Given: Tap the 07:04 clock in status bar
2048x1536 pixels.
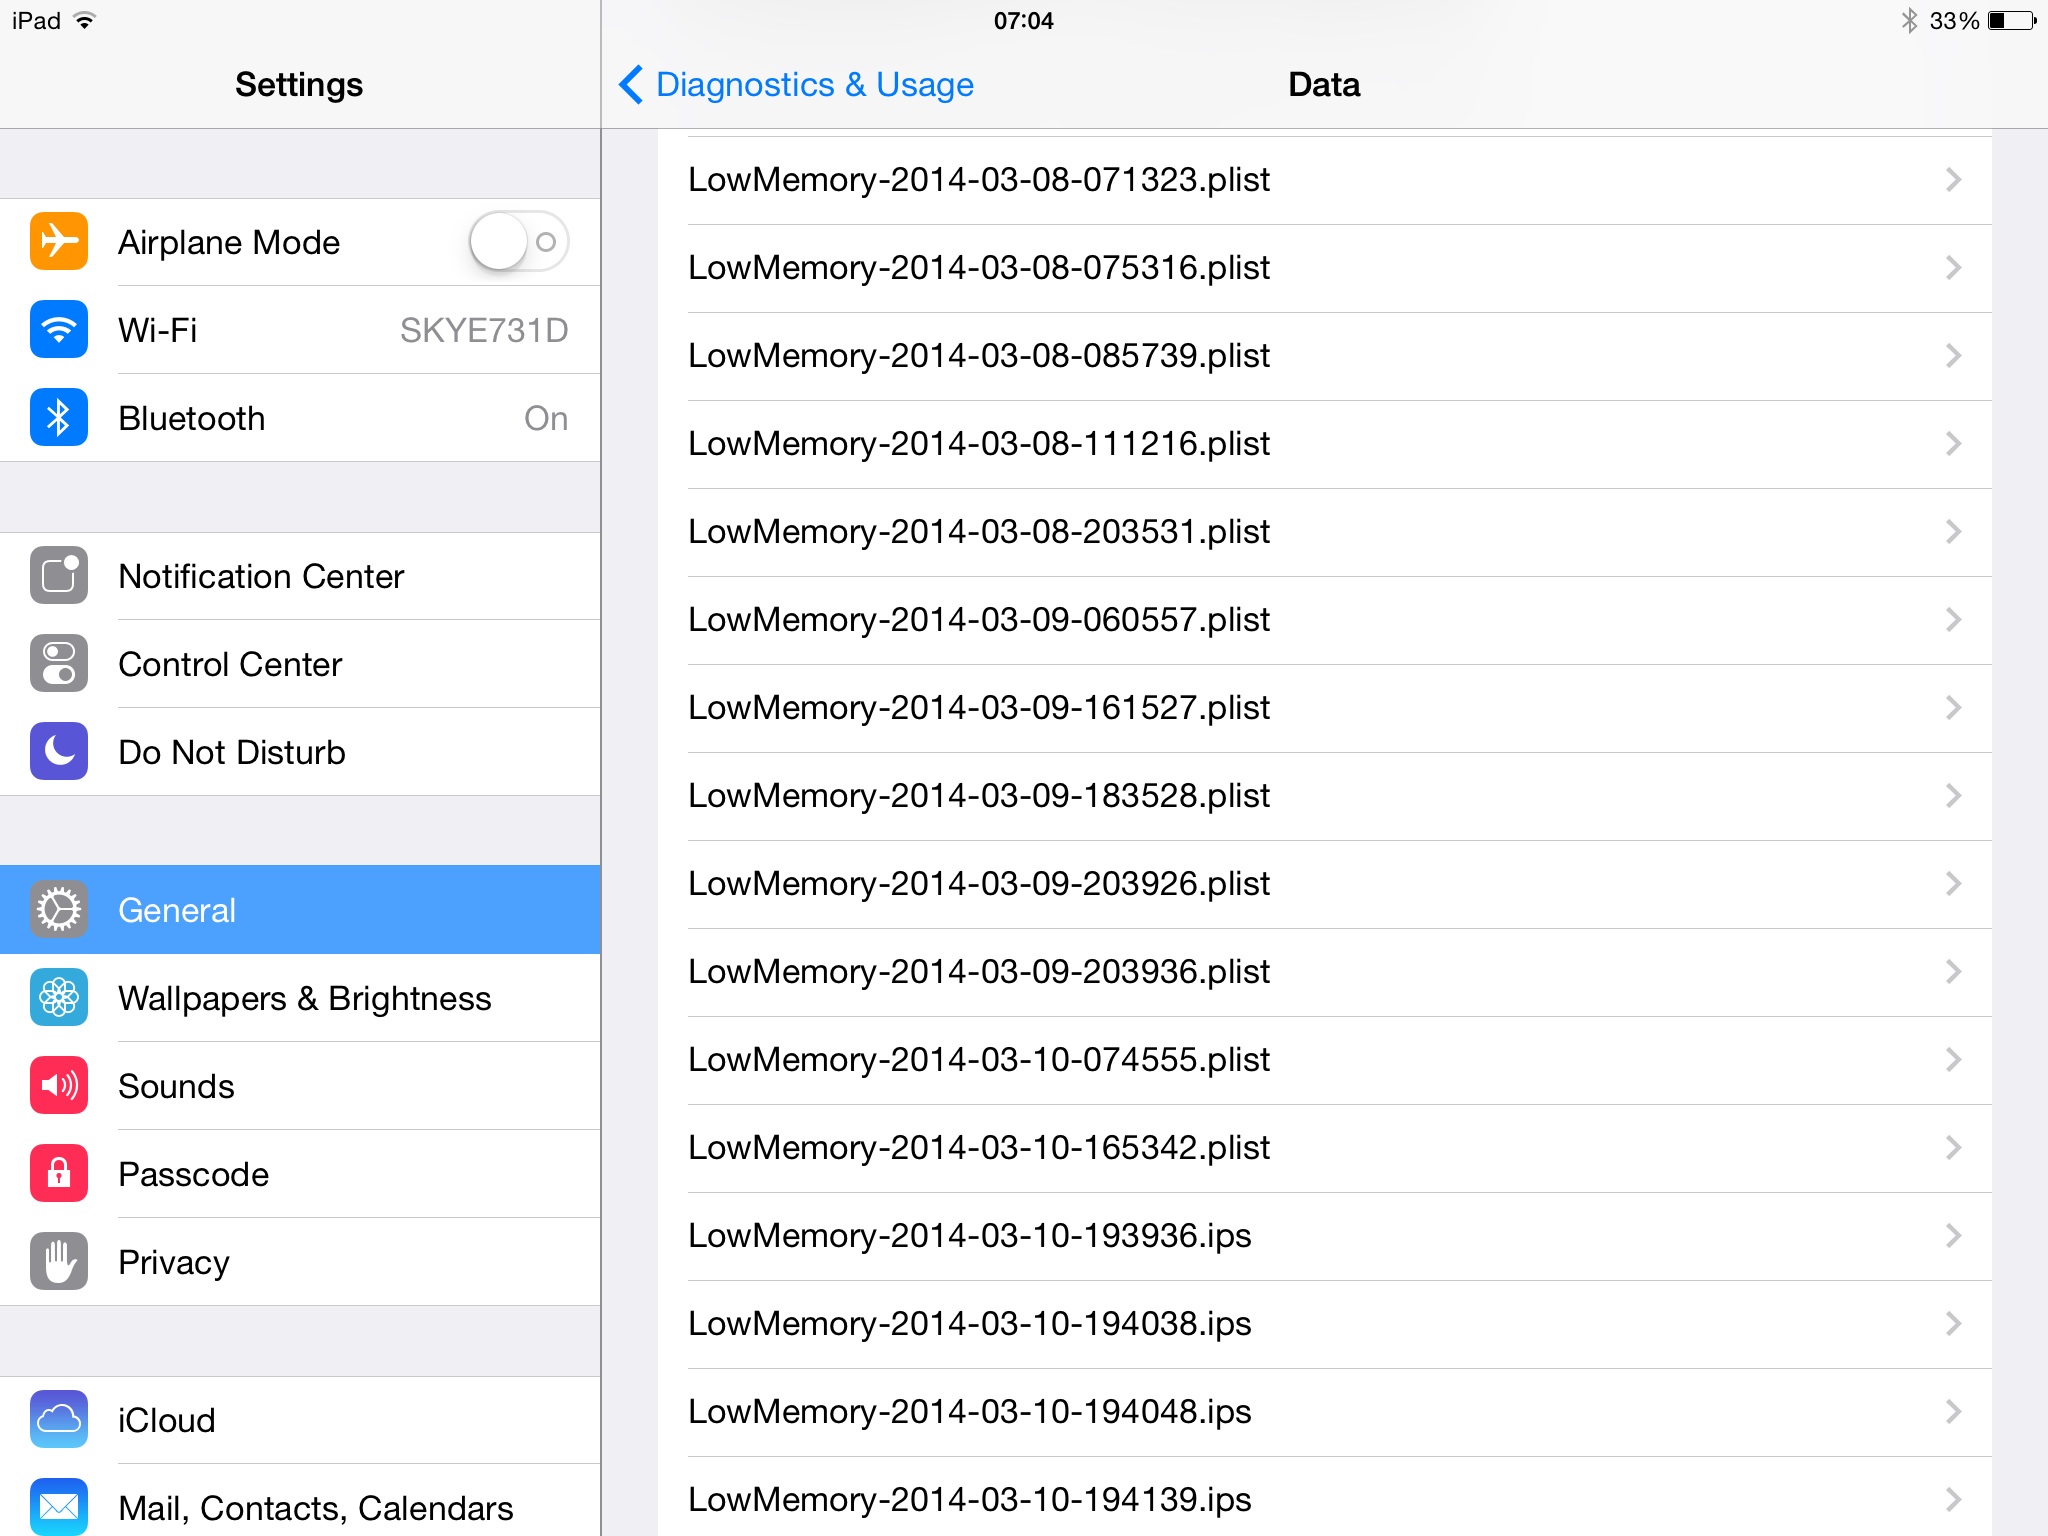Looking at the screenshot, I should [1023, 21].
